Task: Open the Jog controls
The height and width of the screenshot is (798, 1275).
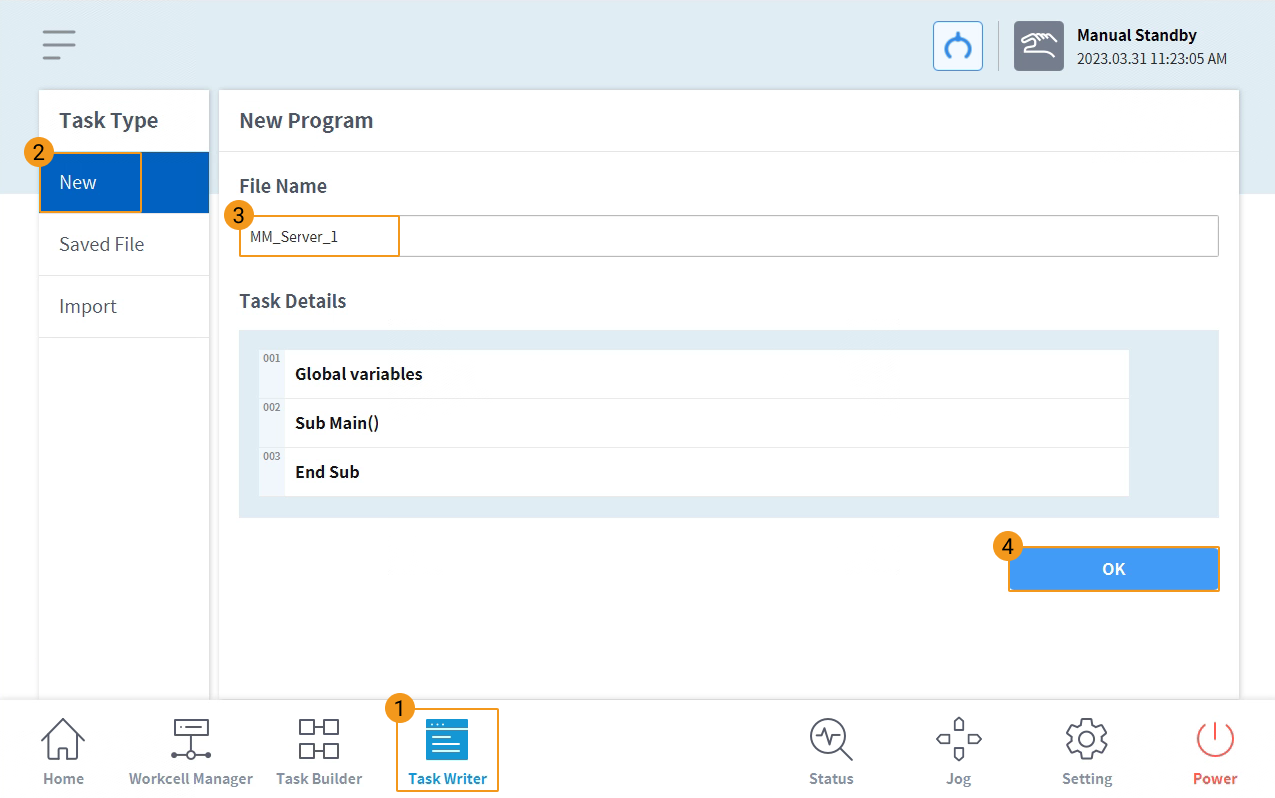Action: [958, 751]
